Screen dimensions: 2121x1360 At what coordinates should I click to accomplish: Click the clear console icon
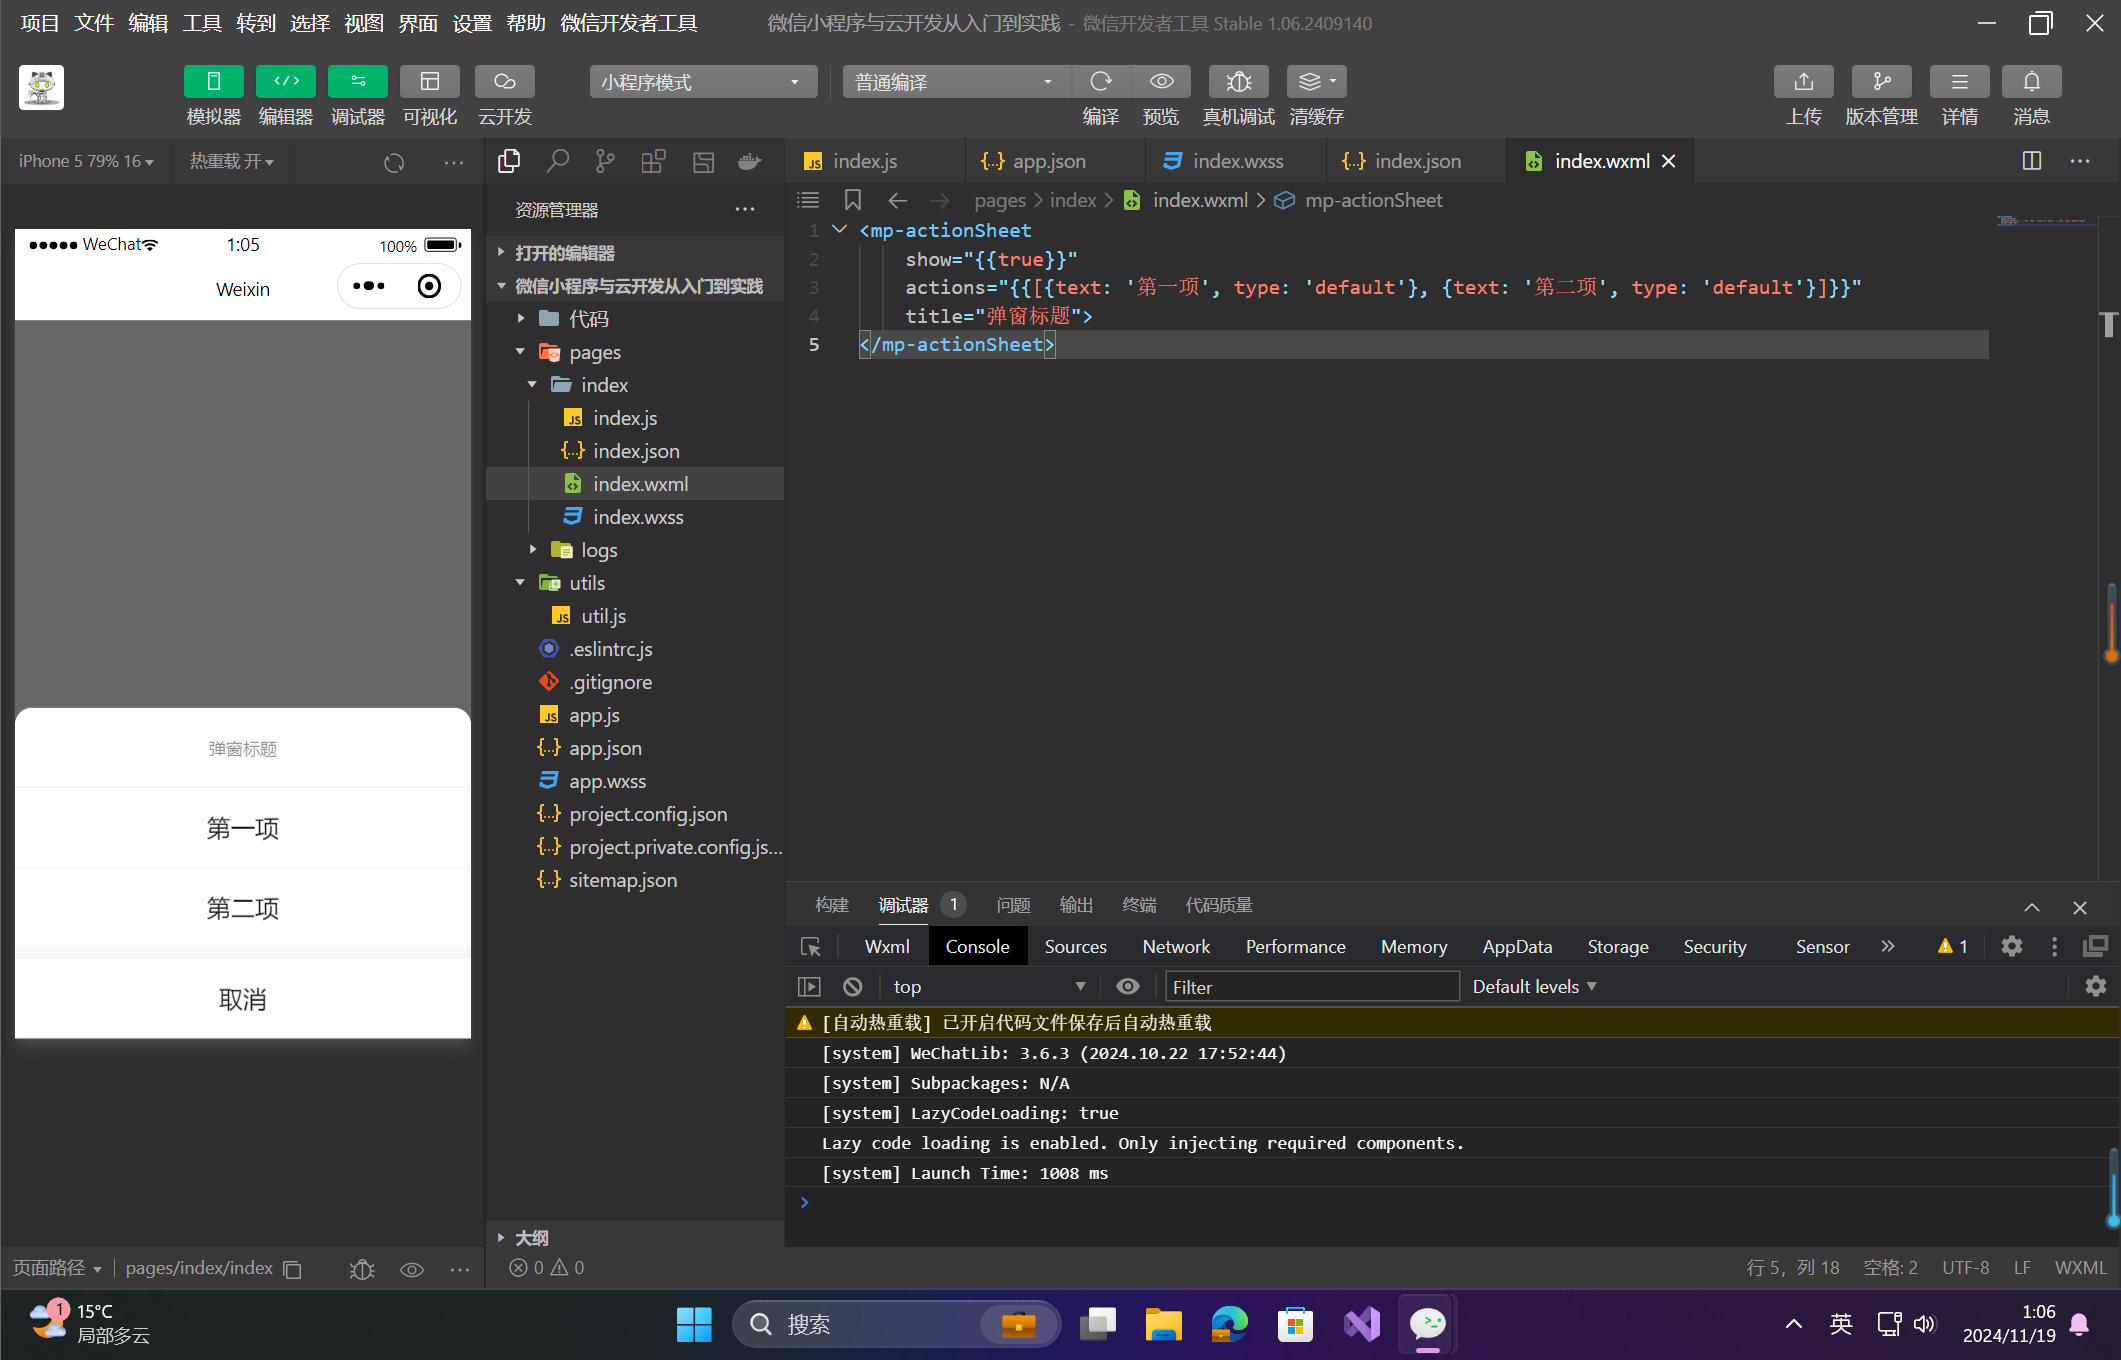[x=852, y=987]
